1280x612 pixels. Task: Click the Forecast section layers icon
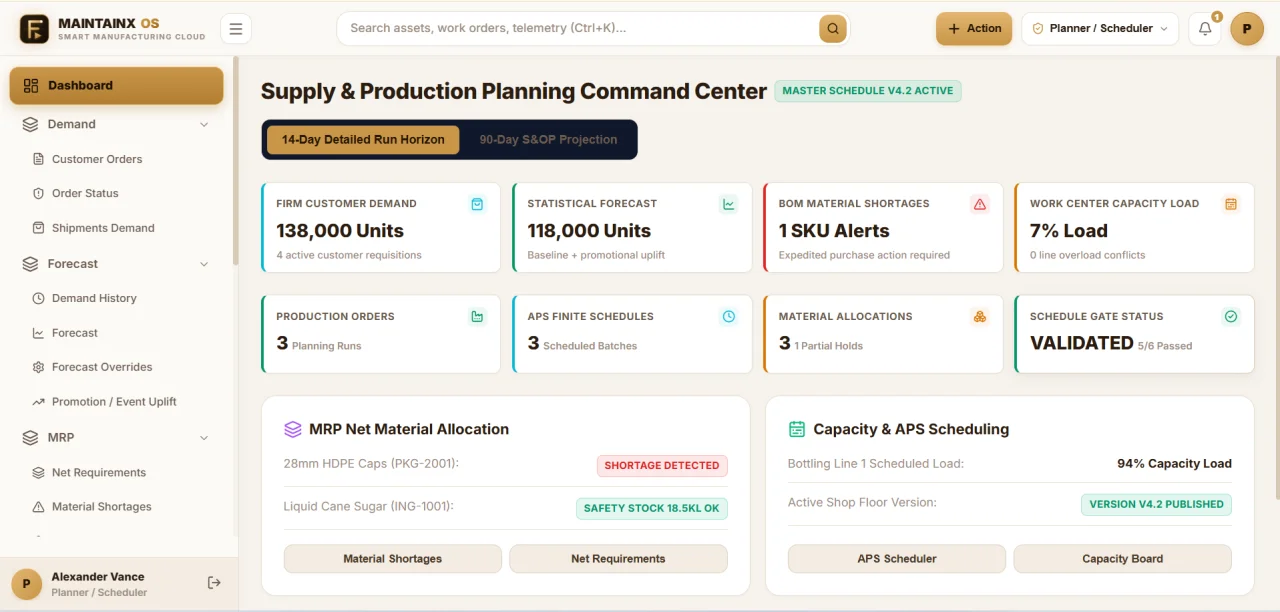coord(30,264)
